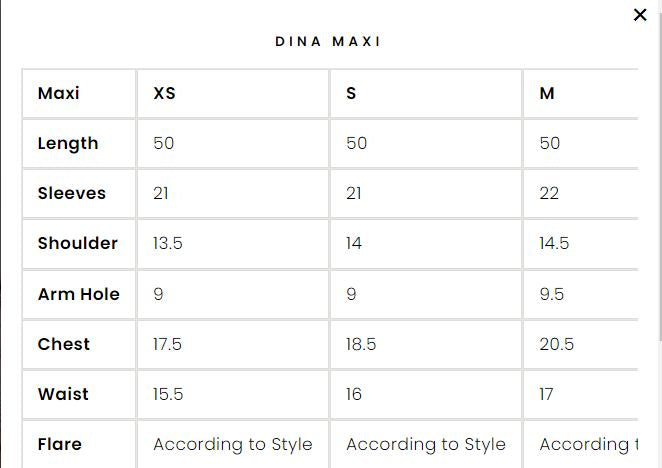Image resolution: width=662 pixels, height=468 pixels.
Task: Click the M arm hole value 9.5
Action: pos(552,294)
